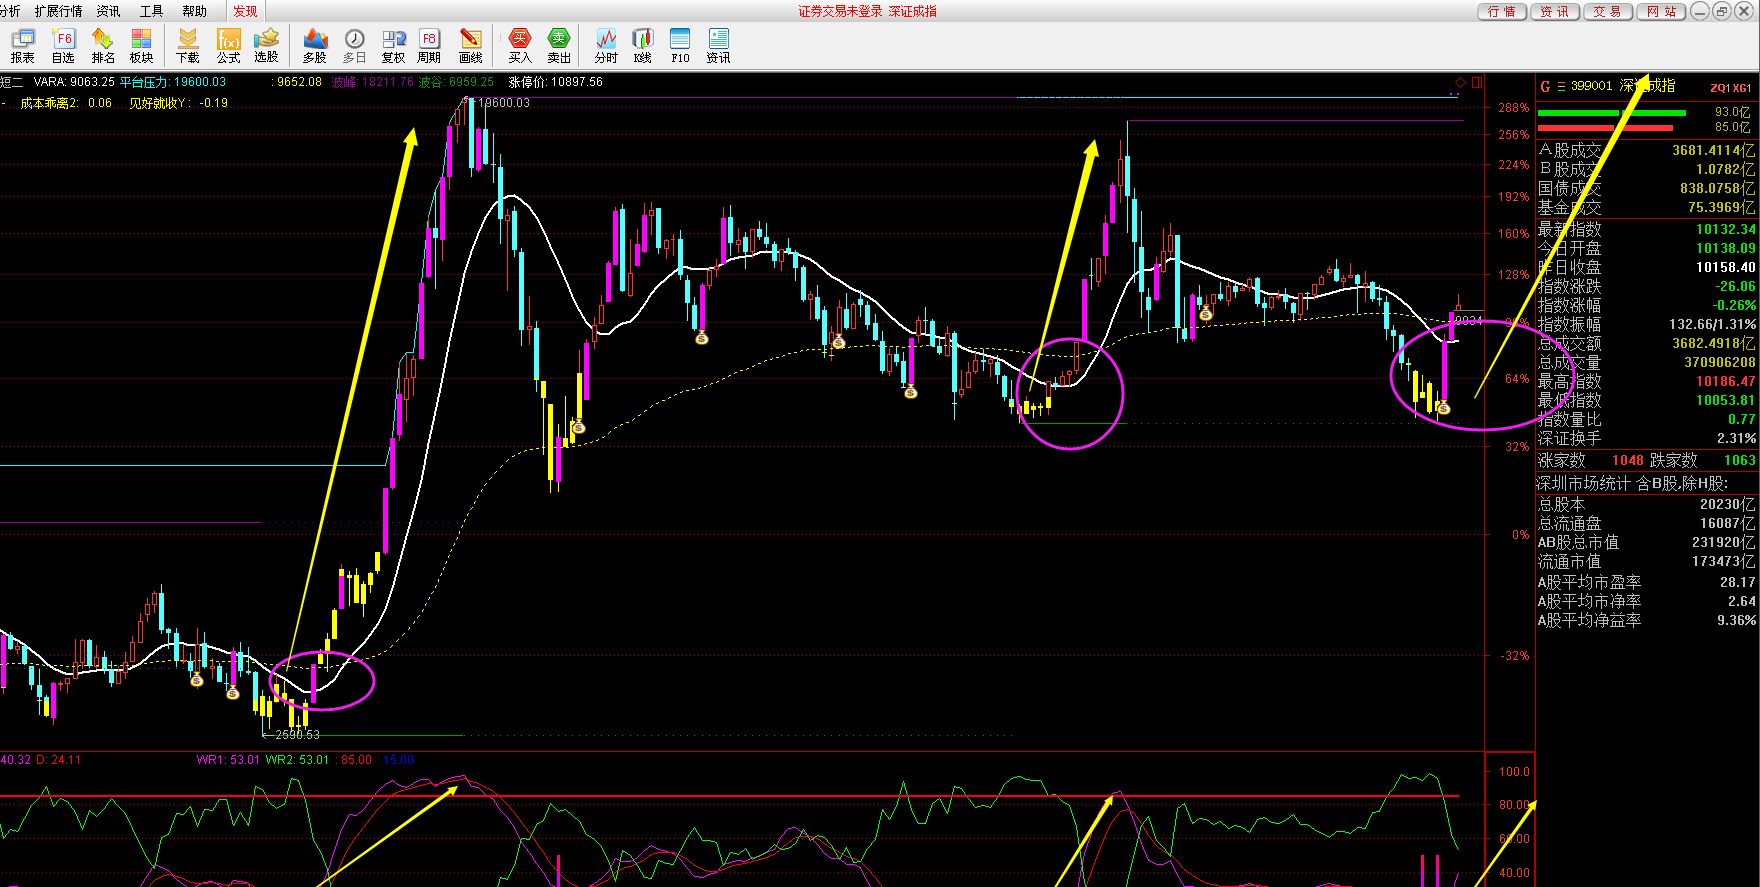Screen dimensions: 1760x887
Task: Click the A股平均市盈率 value 28.17
Action: [x=1738, y=581]
